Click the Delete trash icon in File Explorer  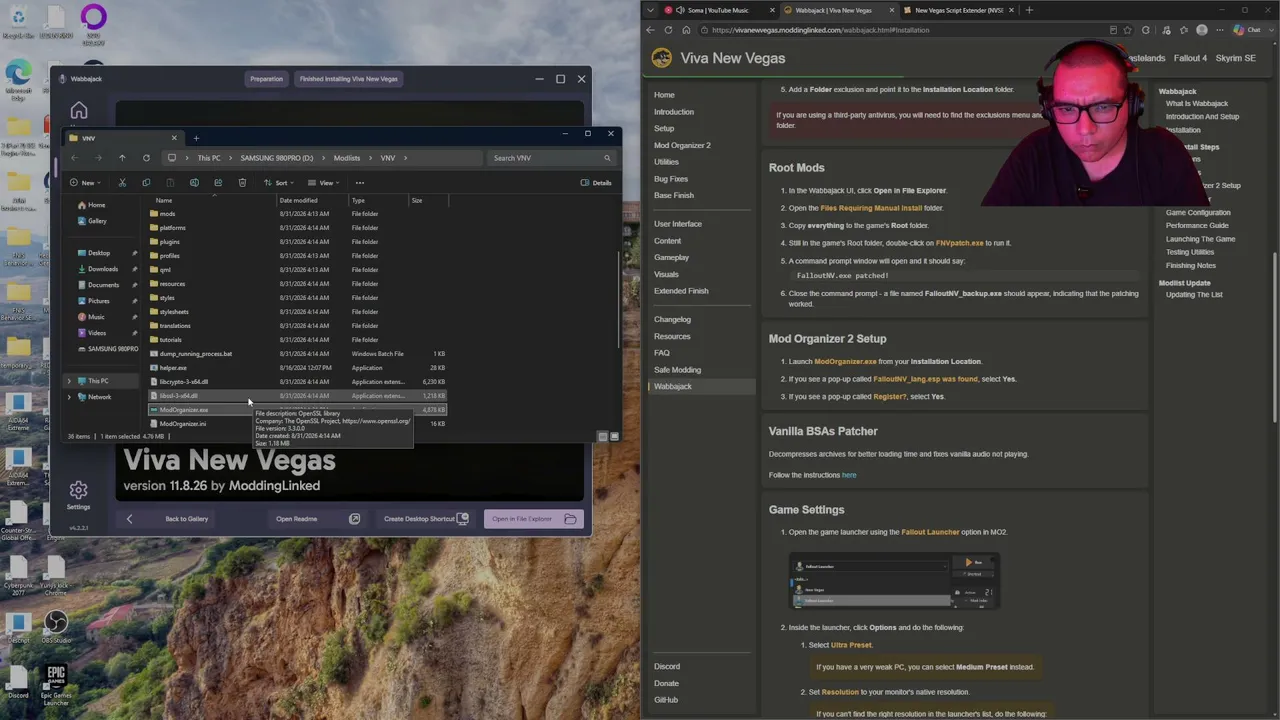point(242,183)
